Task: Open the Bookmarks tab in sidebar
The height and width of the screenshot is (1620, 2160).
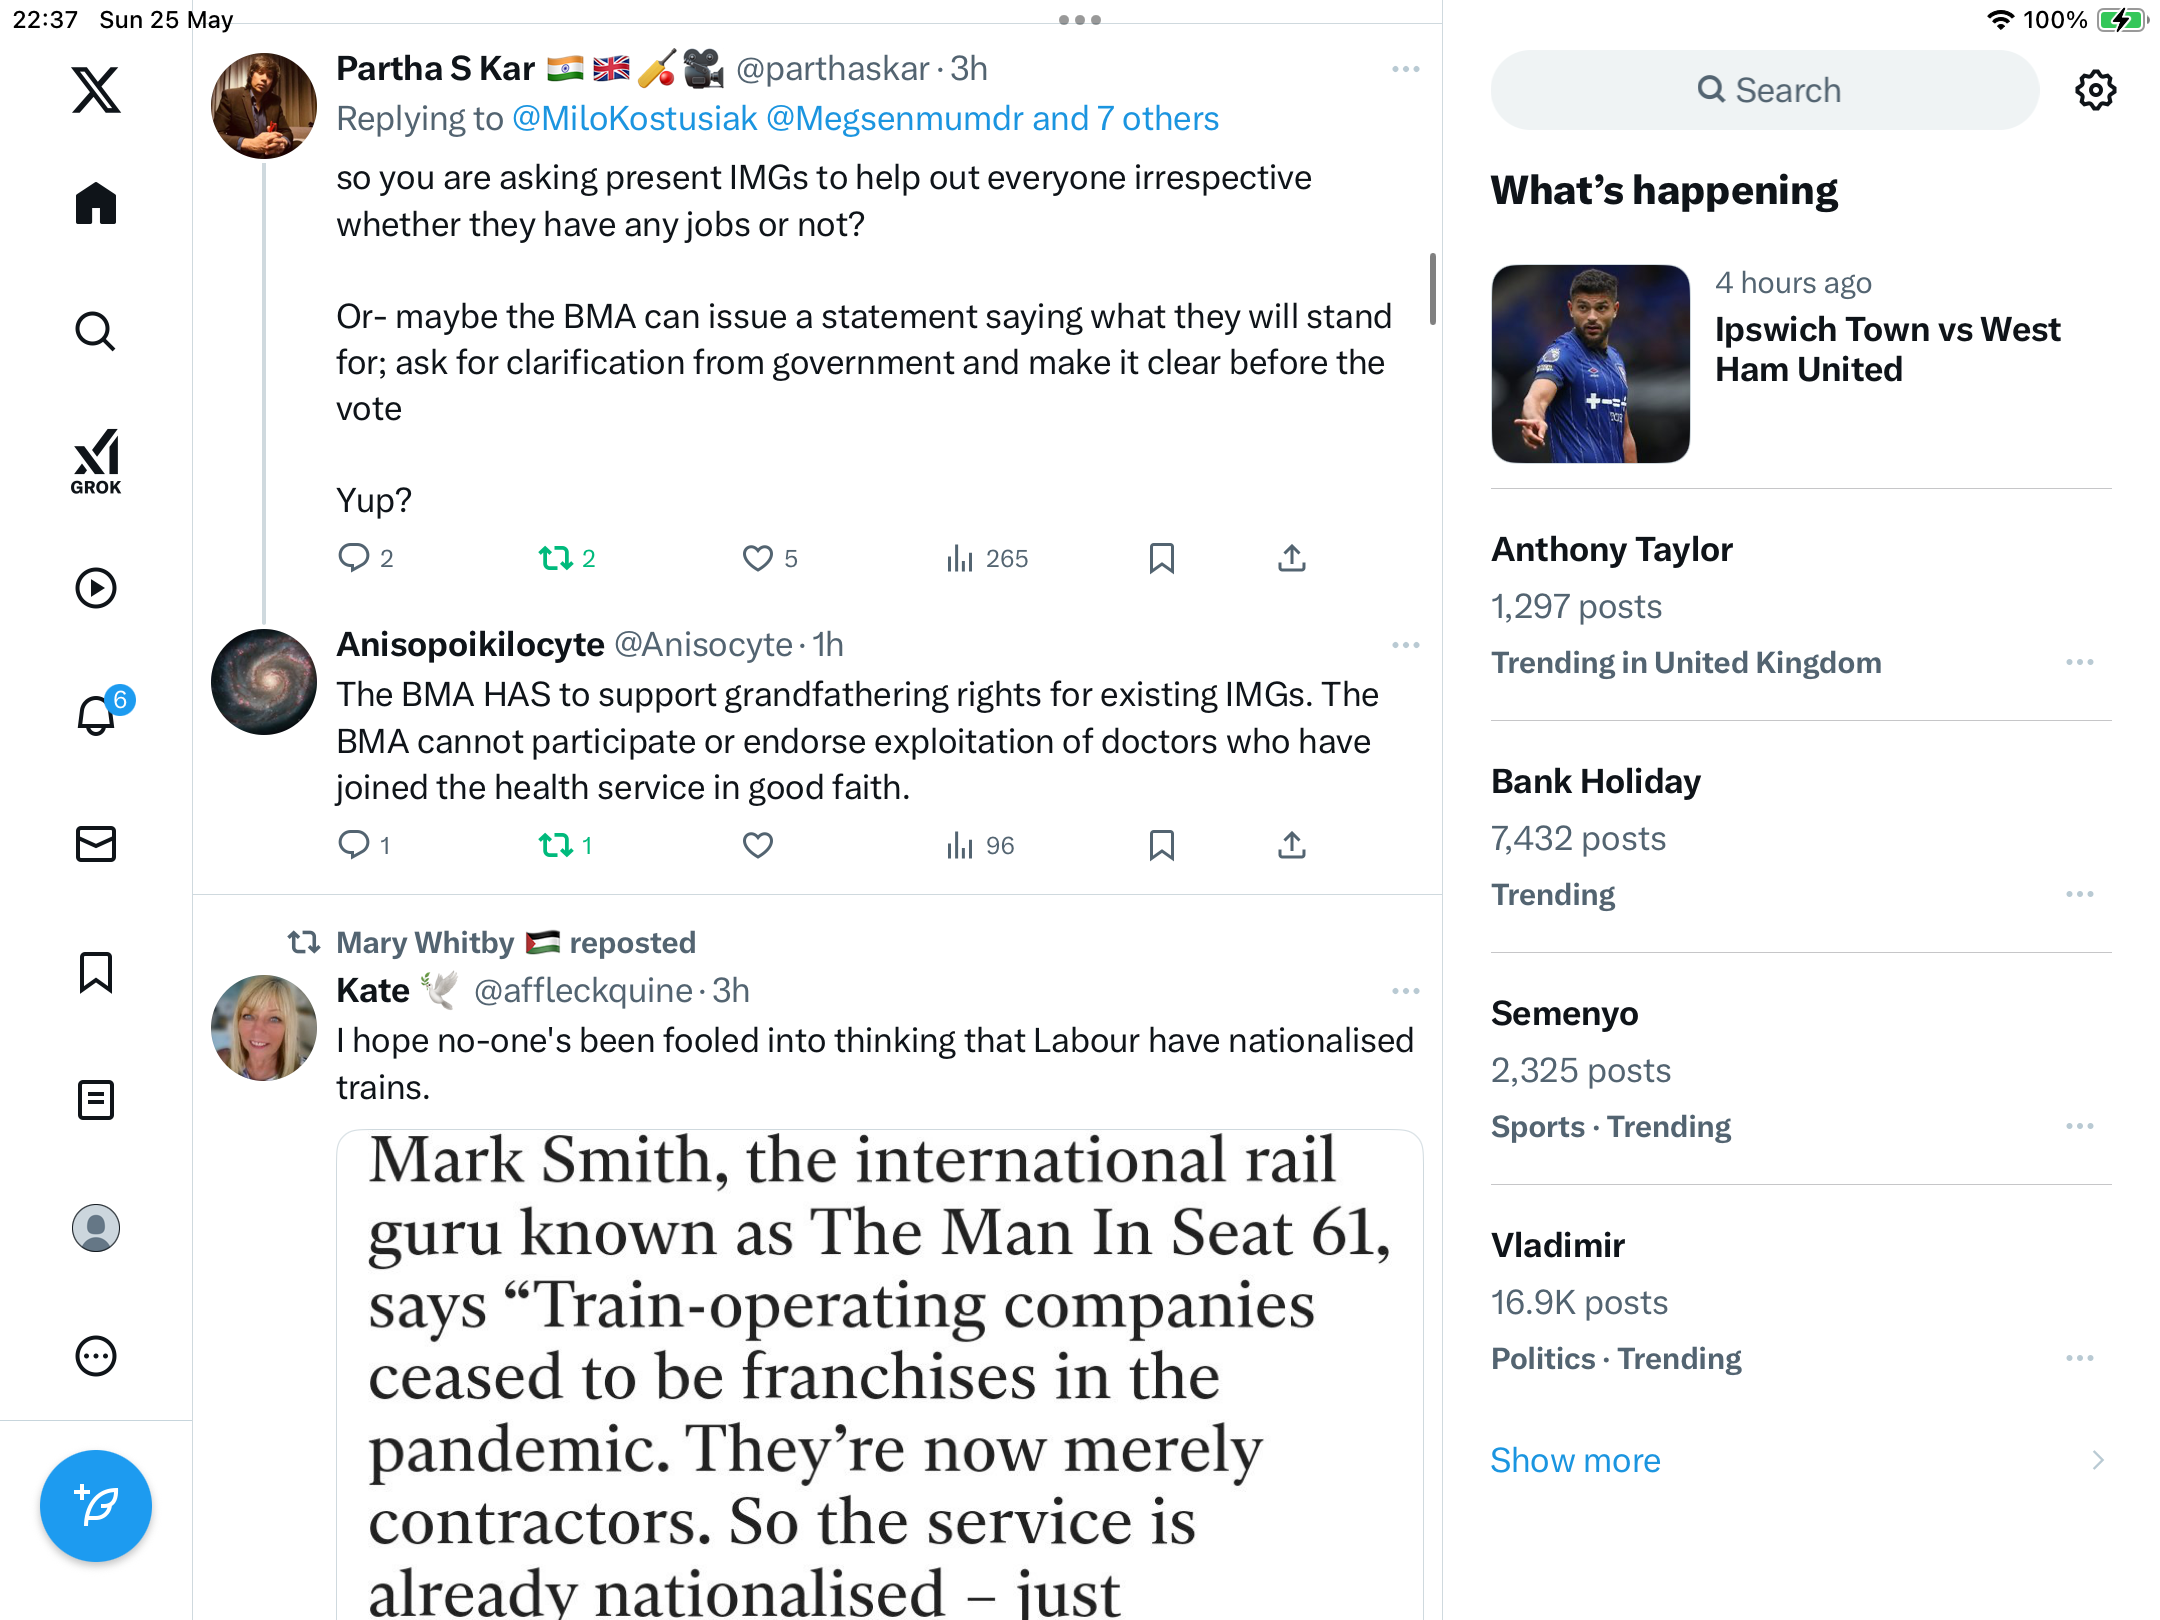Action: pos(96,971)
